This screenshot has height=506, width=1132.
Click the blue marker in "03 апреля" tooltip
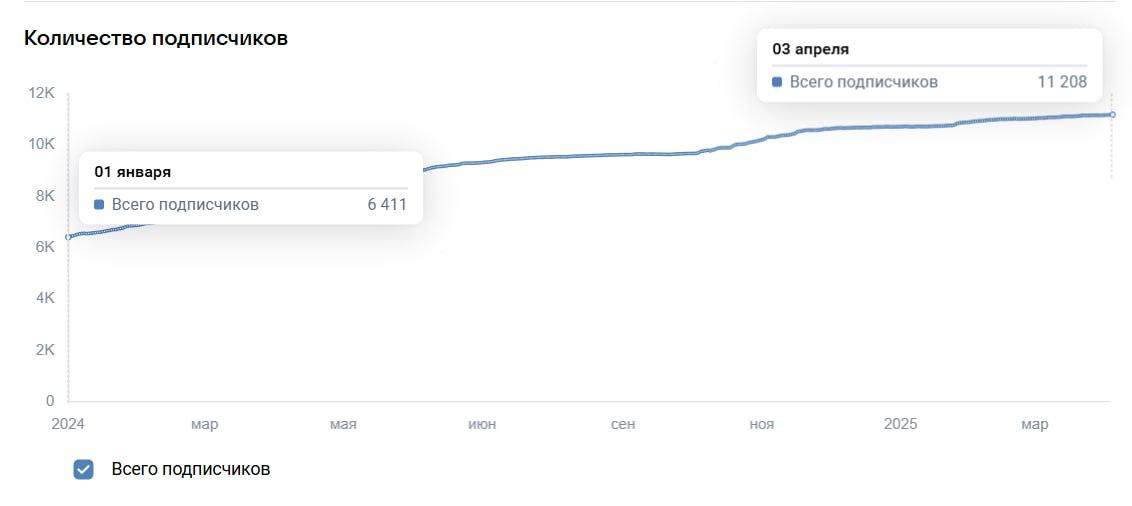tap(777, 82)
